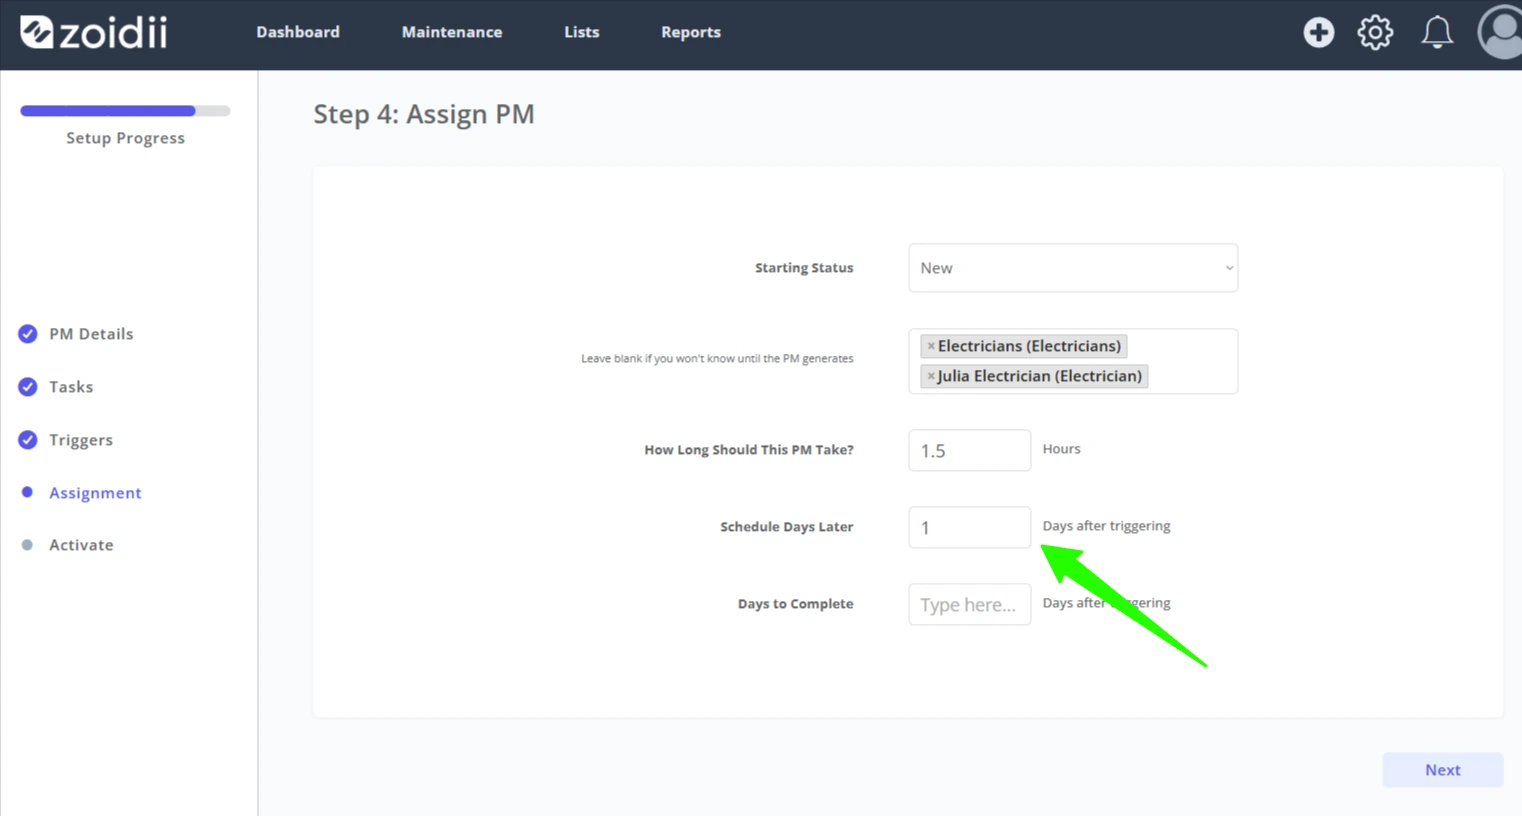Viewport: 1522px width, 816px height.
Task: Click the Hours unit text
Action: pyautogui.click(x=1061, y=449)
